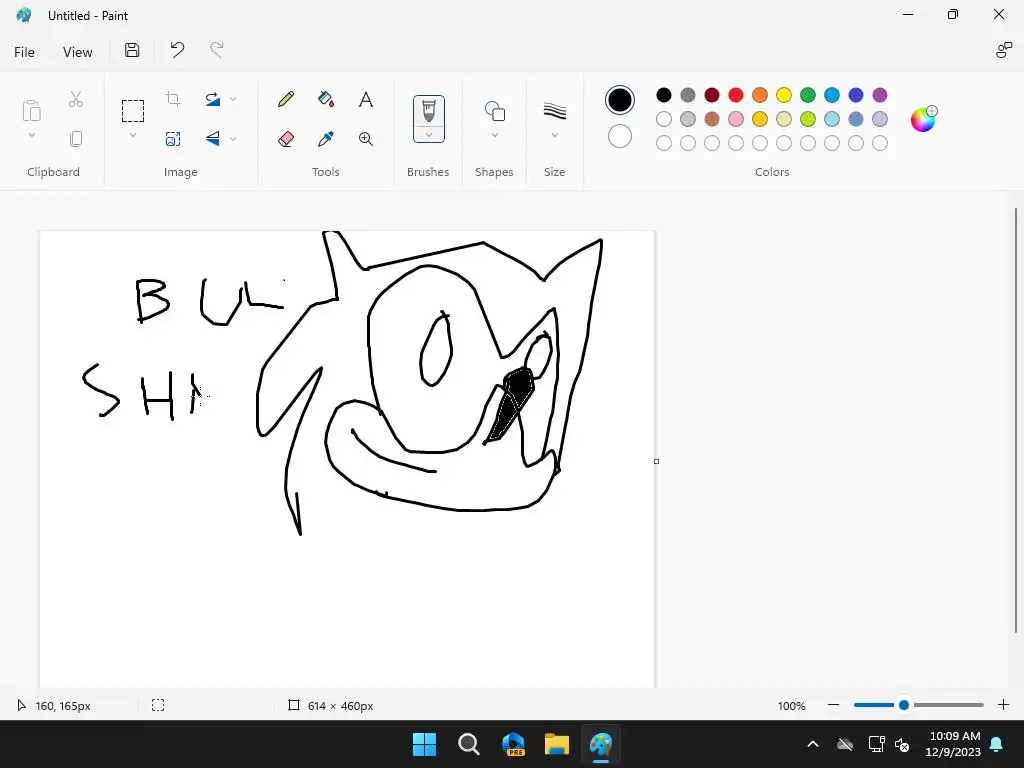Open the File menu

click(24, 52)
